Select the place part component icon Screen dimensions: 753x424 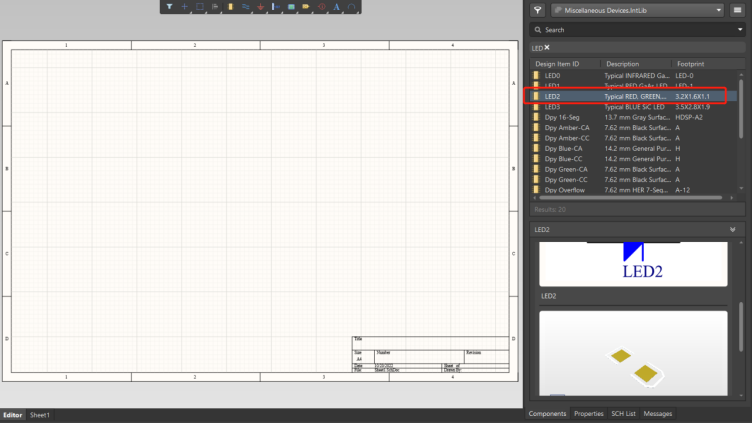click(231, 7)
